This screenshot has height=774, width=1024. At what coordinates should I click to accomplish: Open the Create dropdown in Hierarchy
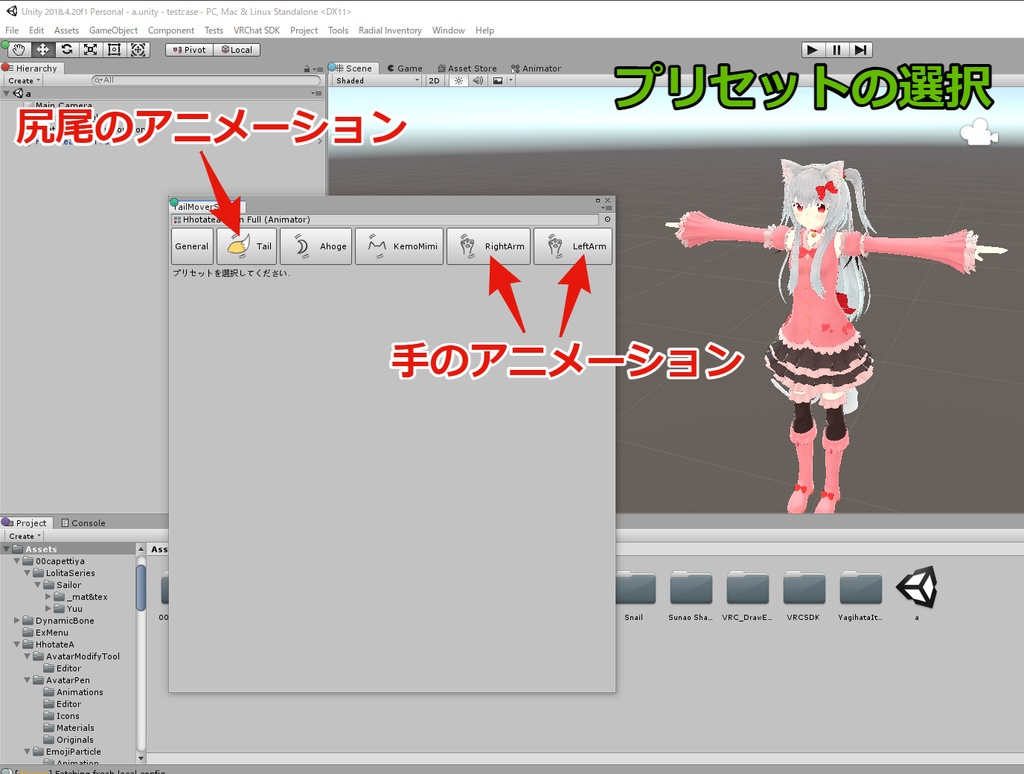pos(25,80)
